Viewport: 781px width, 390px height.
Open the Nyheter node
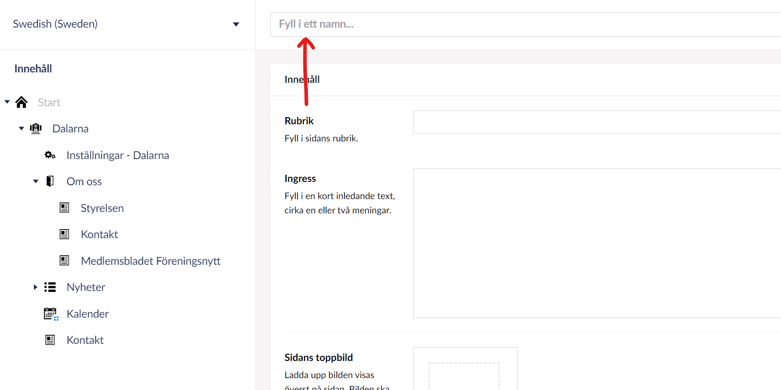pyautogui.click(x=86, y=287)
